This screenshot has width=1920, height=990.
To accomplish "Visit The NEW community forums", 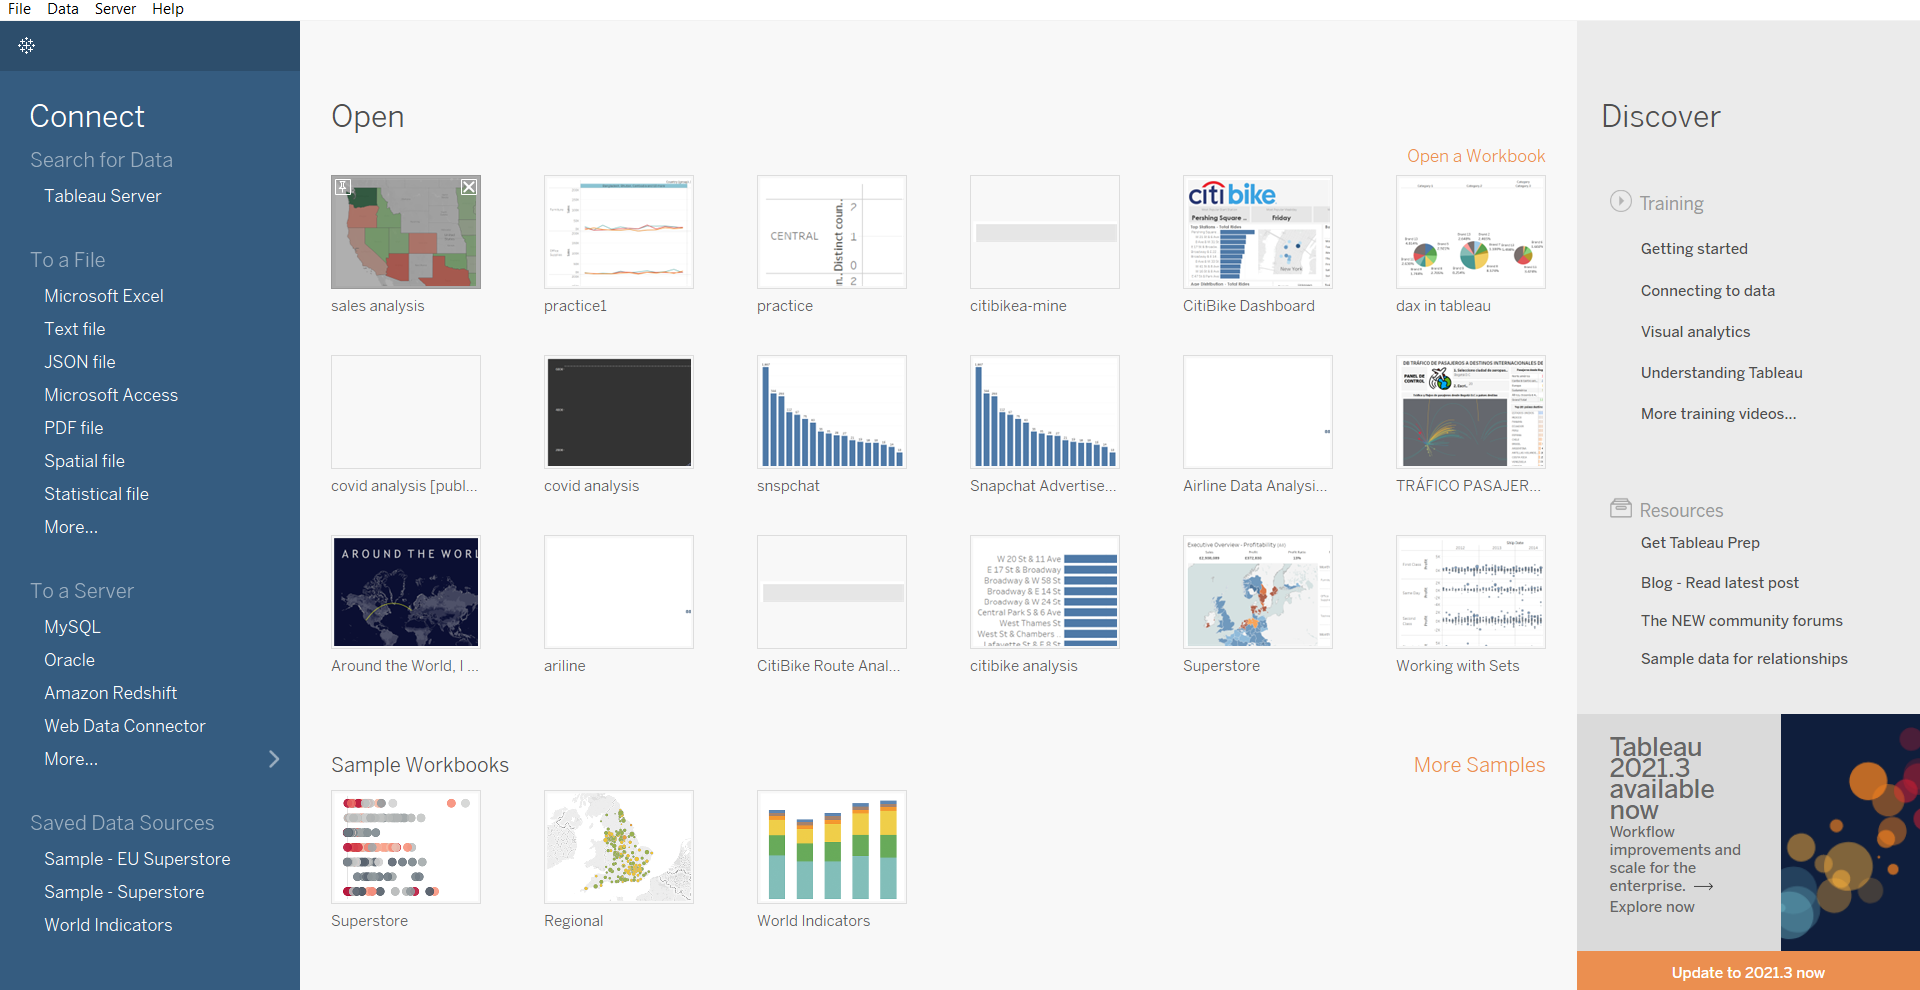I will (x=1741, y=621).
